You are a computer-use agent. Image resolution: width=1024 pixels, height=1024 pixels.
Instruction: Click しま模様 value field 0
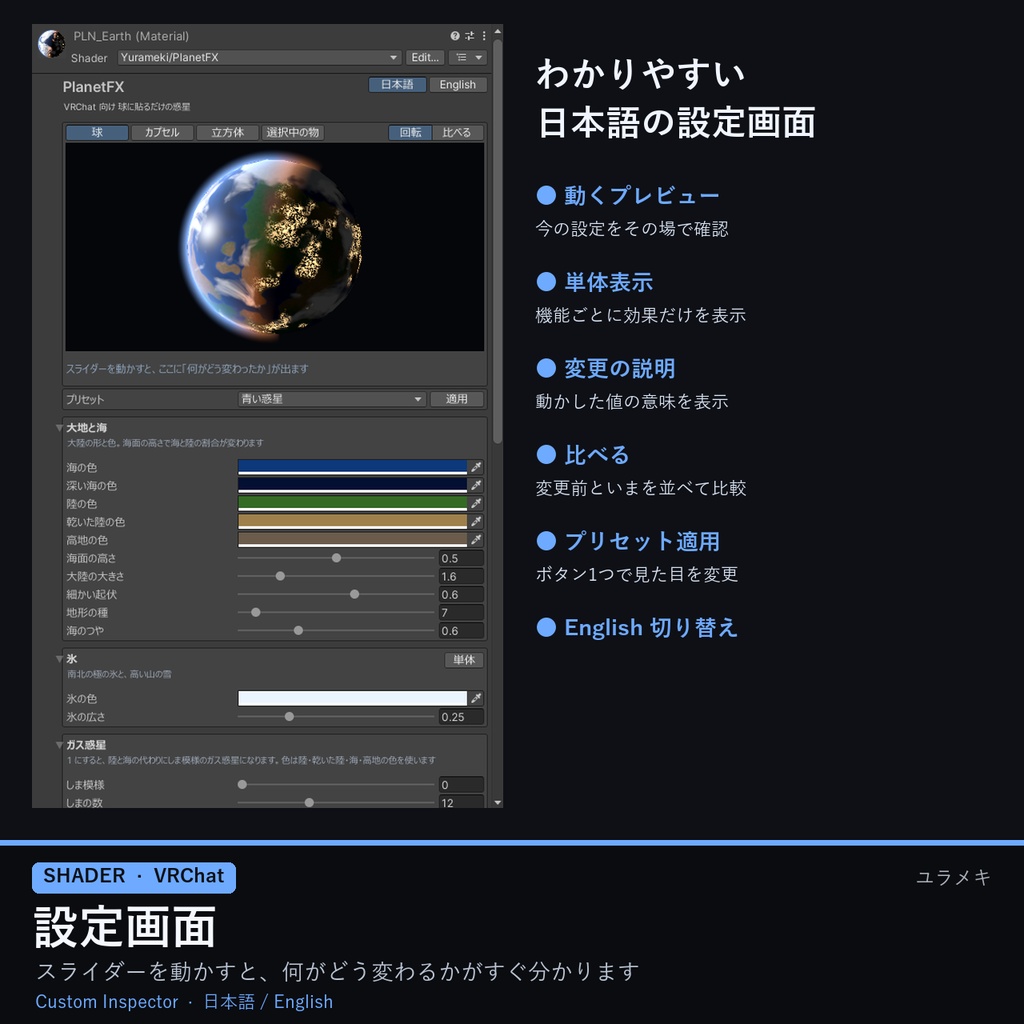point(461,784)
